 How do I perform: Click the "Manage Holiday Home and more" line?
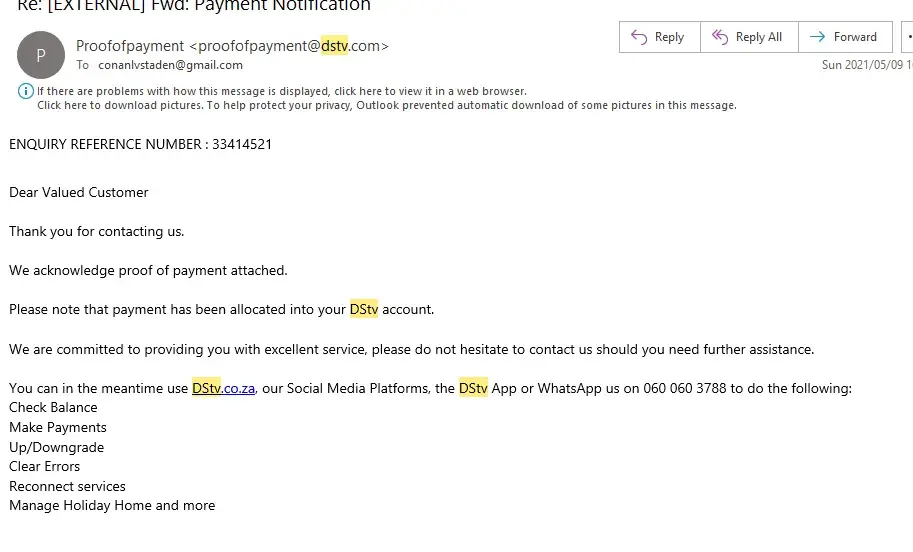112,505
